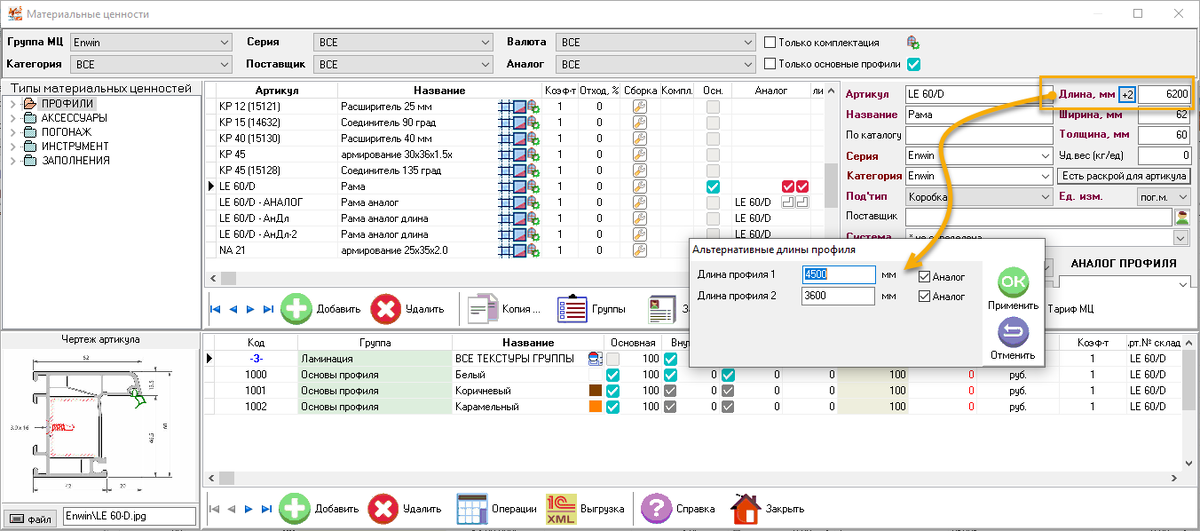The height and width of the screenshot is (531, 1200).
Task: Click the Код column header in the bottom table
Action: (x=256, y=342)
